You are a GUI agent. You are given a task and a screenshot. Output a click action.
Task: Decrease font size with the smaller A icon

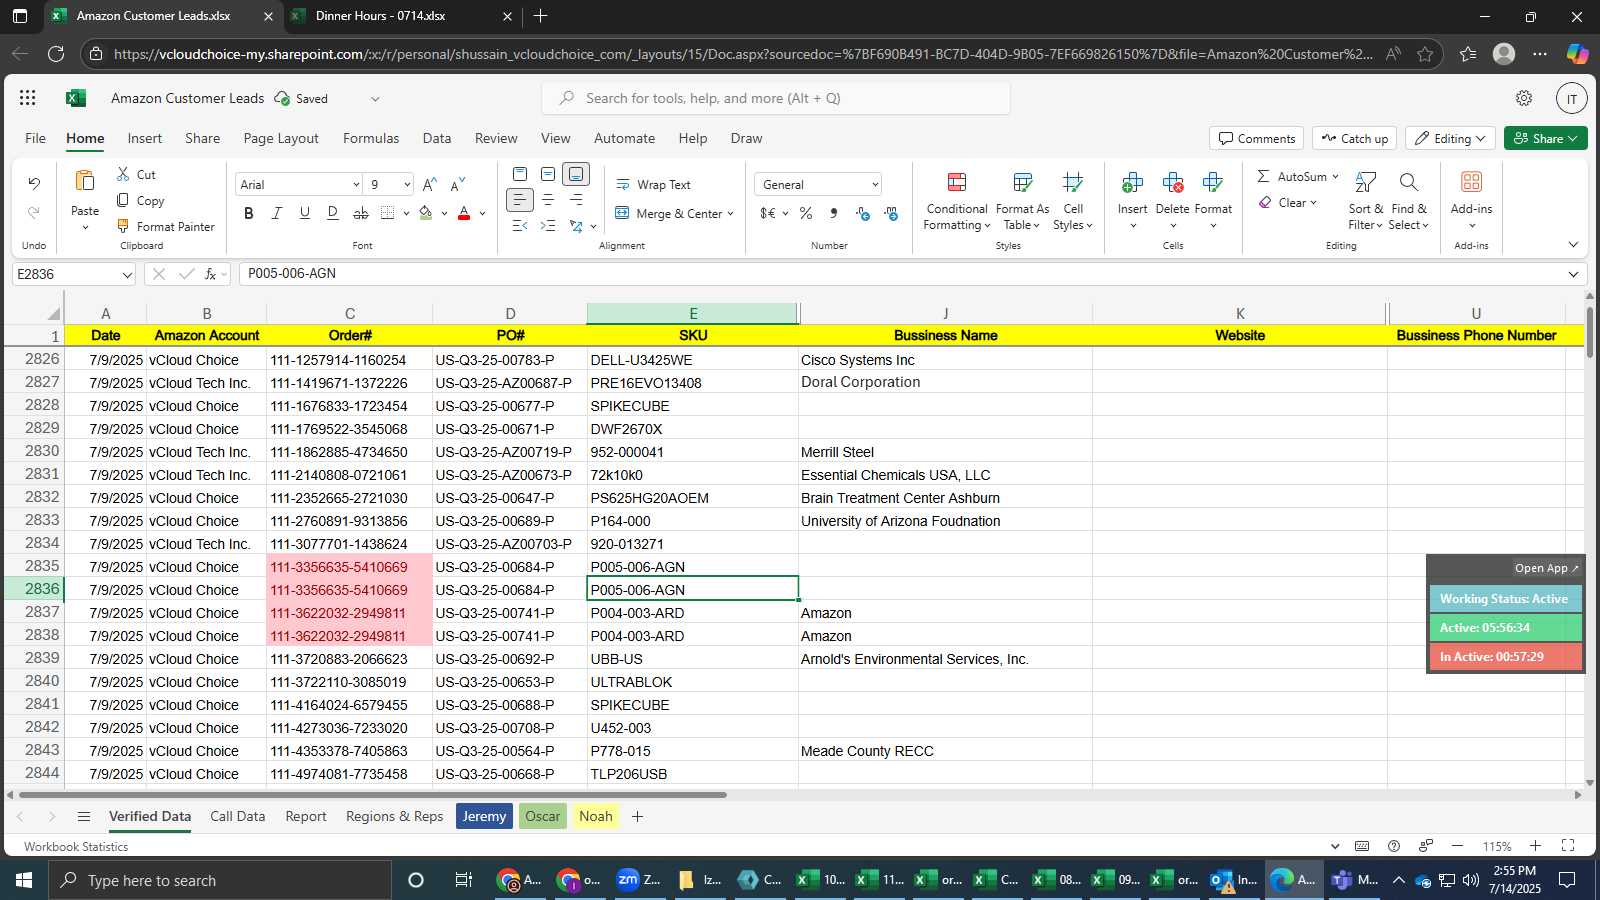(x=458, y=184)
